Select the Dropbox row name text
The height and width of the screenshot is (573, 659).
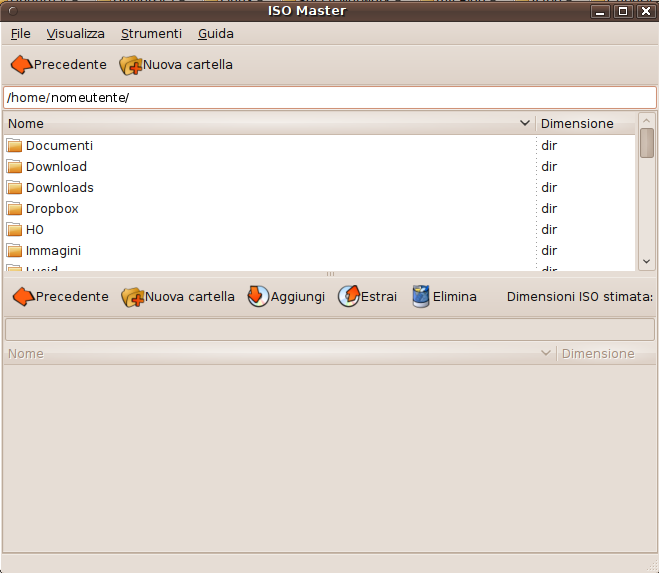point(52,209)
